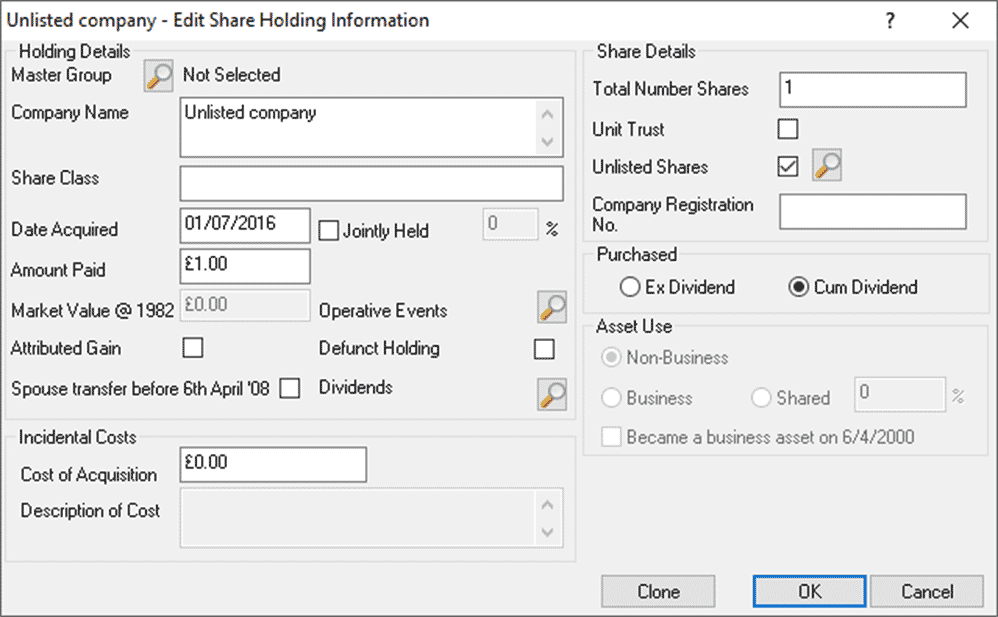Open the Operative Events lookup

click(x=551, y=308)
